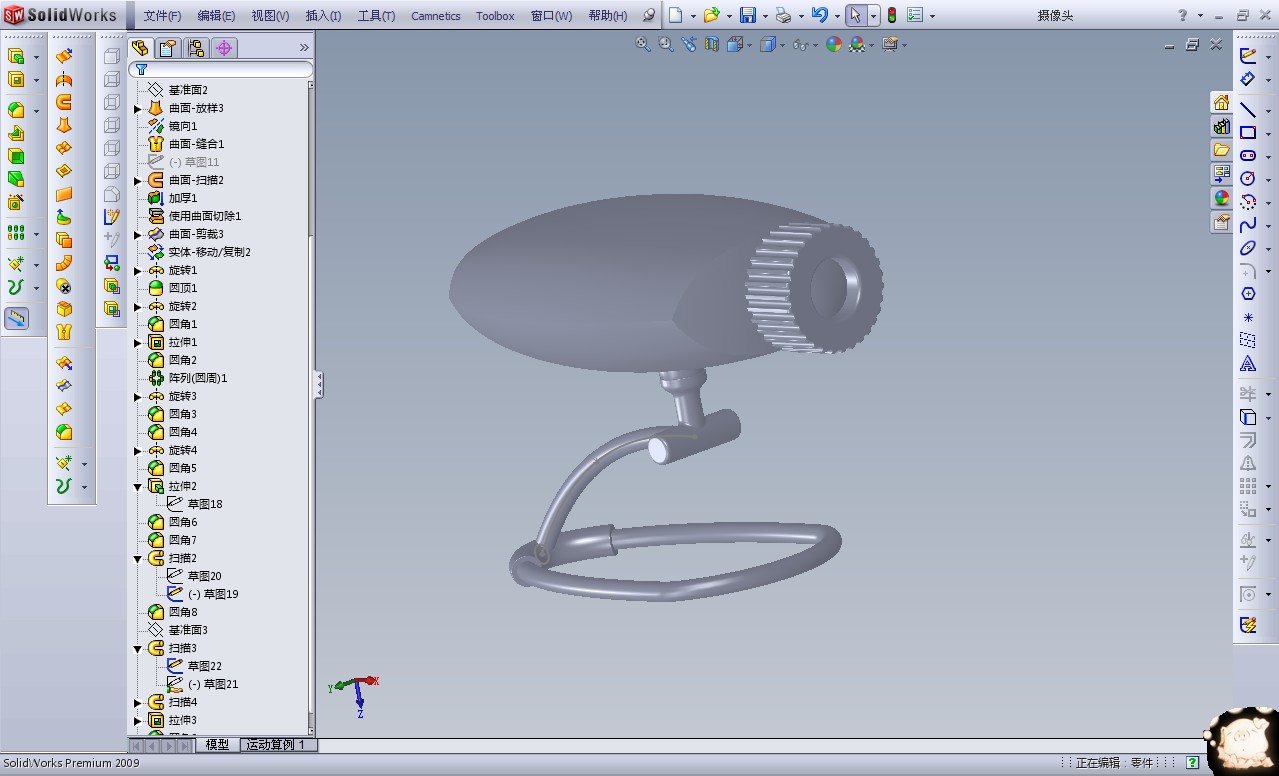Switch to the 模型 bottom tab
The image size is (1279, 776).
point(218,745)
